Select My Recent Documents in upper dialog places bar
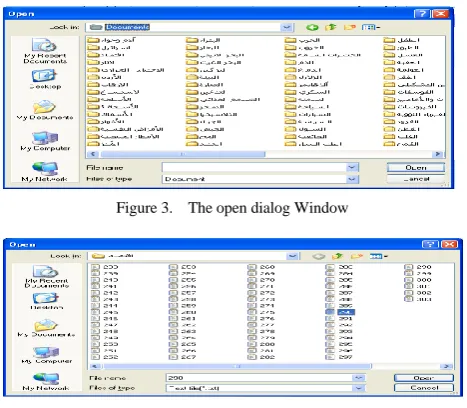This screenshot has height=408, width=467. [45, 51]
